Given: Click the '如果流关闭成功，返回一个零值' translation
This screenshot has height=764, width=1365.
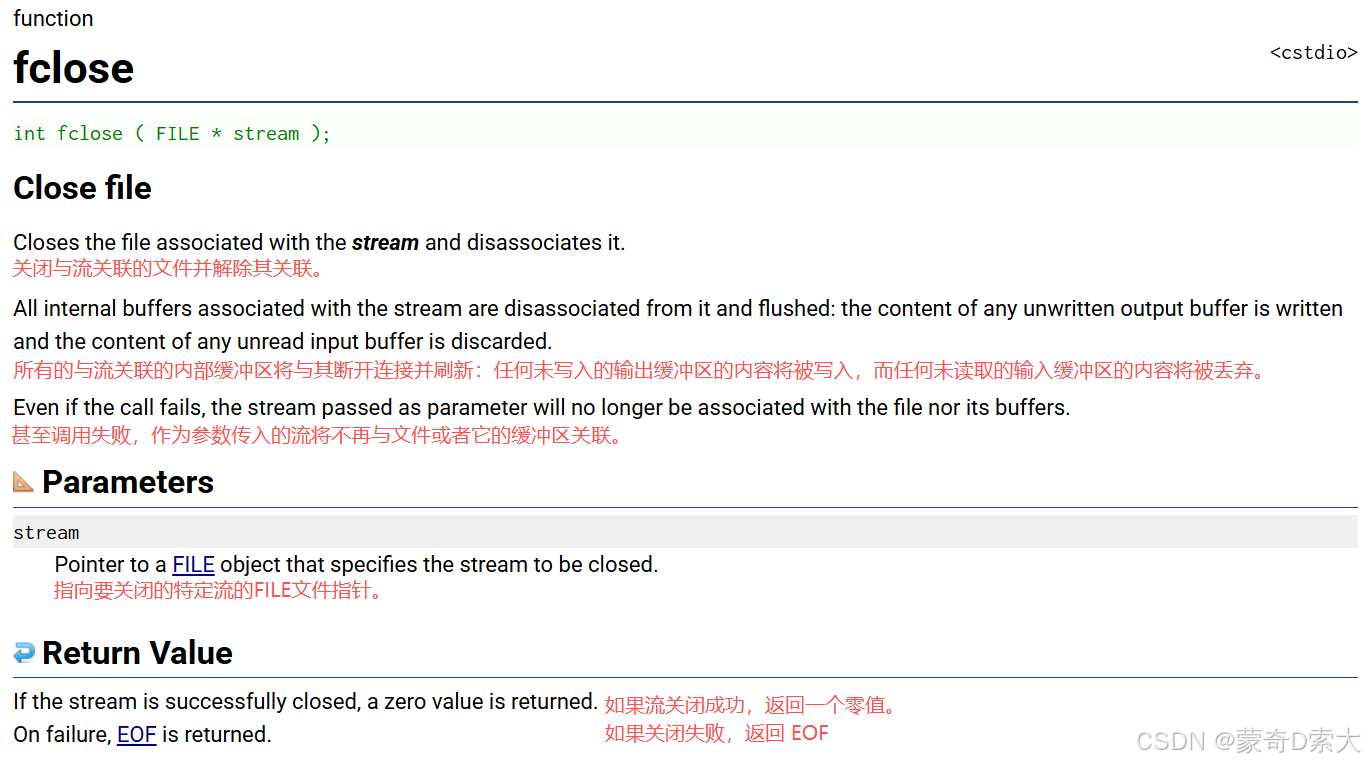Looking at the screenshot, I should [750, 705].
